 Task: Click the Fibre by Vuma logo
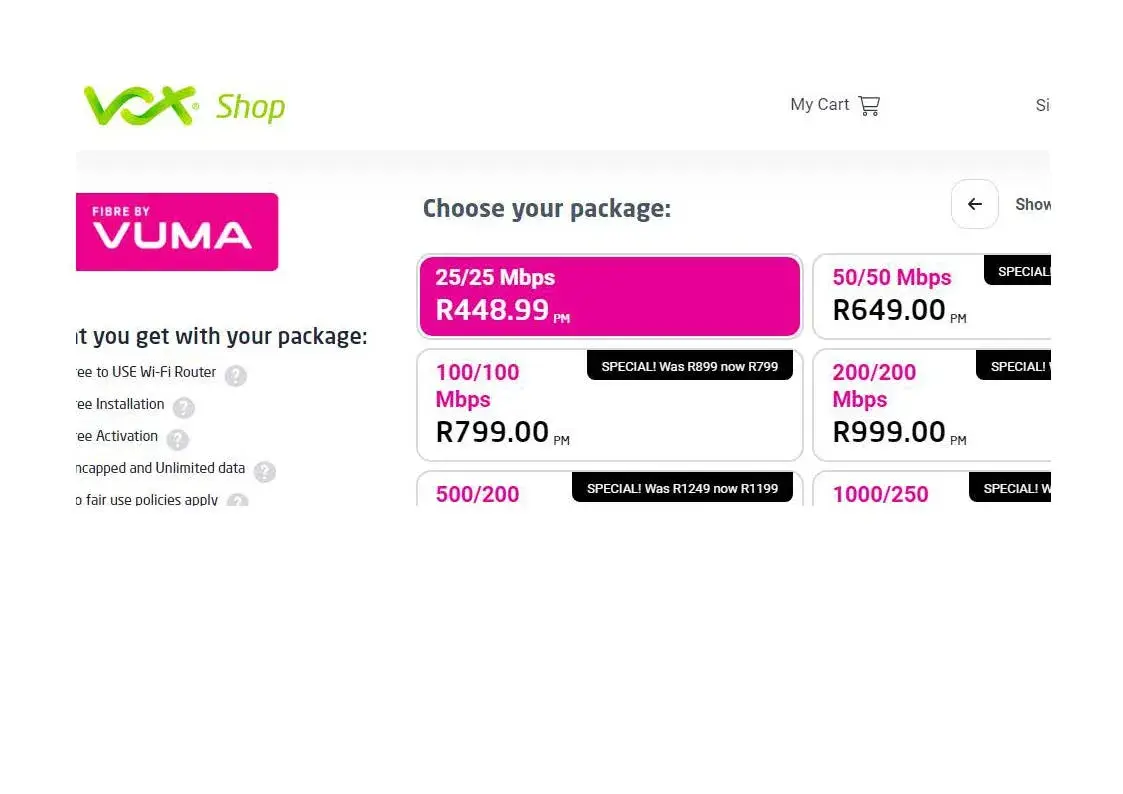click(177, 232)
